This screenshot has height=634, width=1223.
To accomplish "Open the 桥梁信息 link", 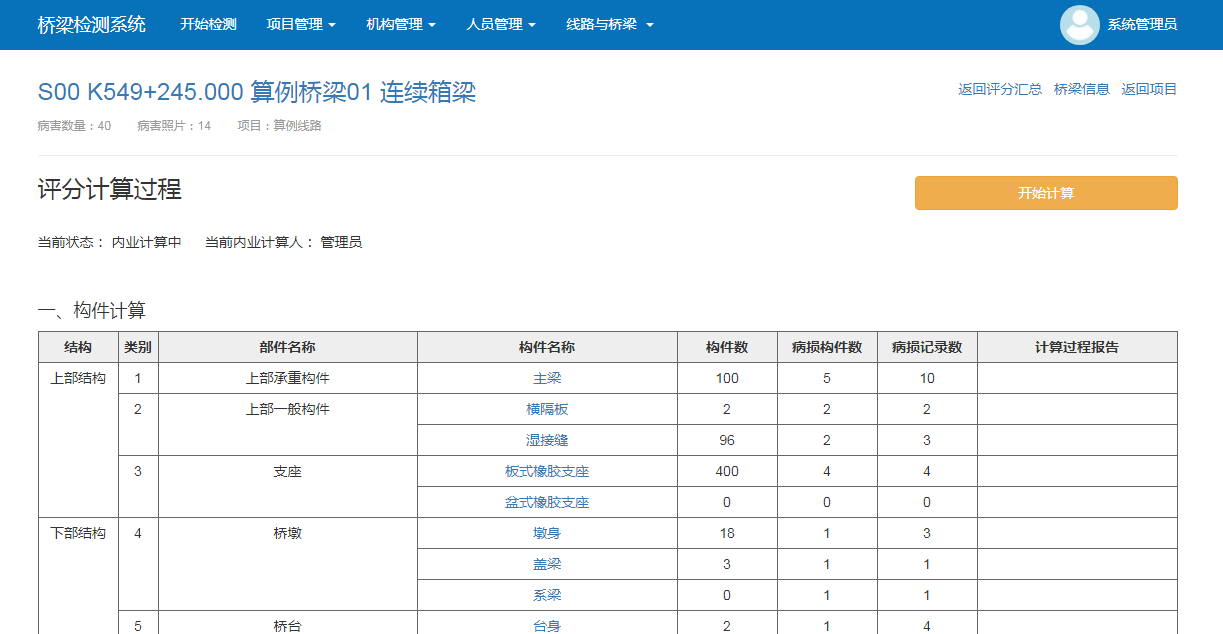I will tap(1082, 89).
